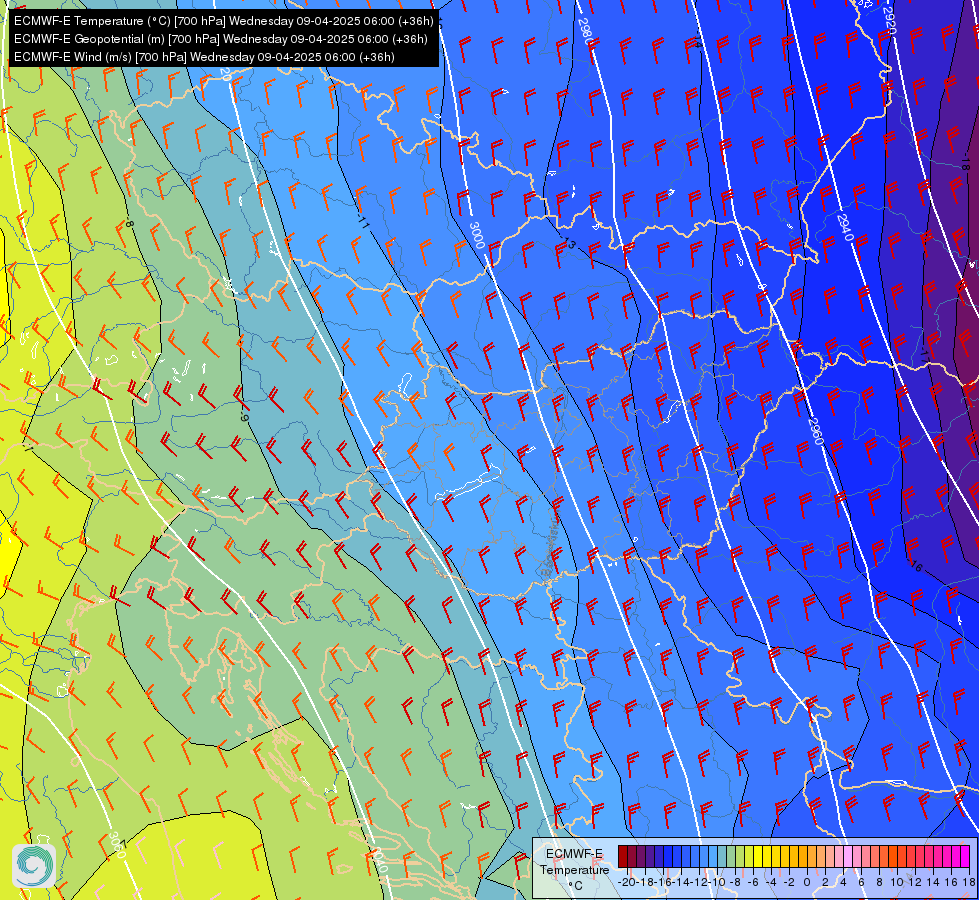Click the 'ECMWF-E Temperature °C' legend title
This screenshot has height=900, width=979.
[x=574, y=869]
